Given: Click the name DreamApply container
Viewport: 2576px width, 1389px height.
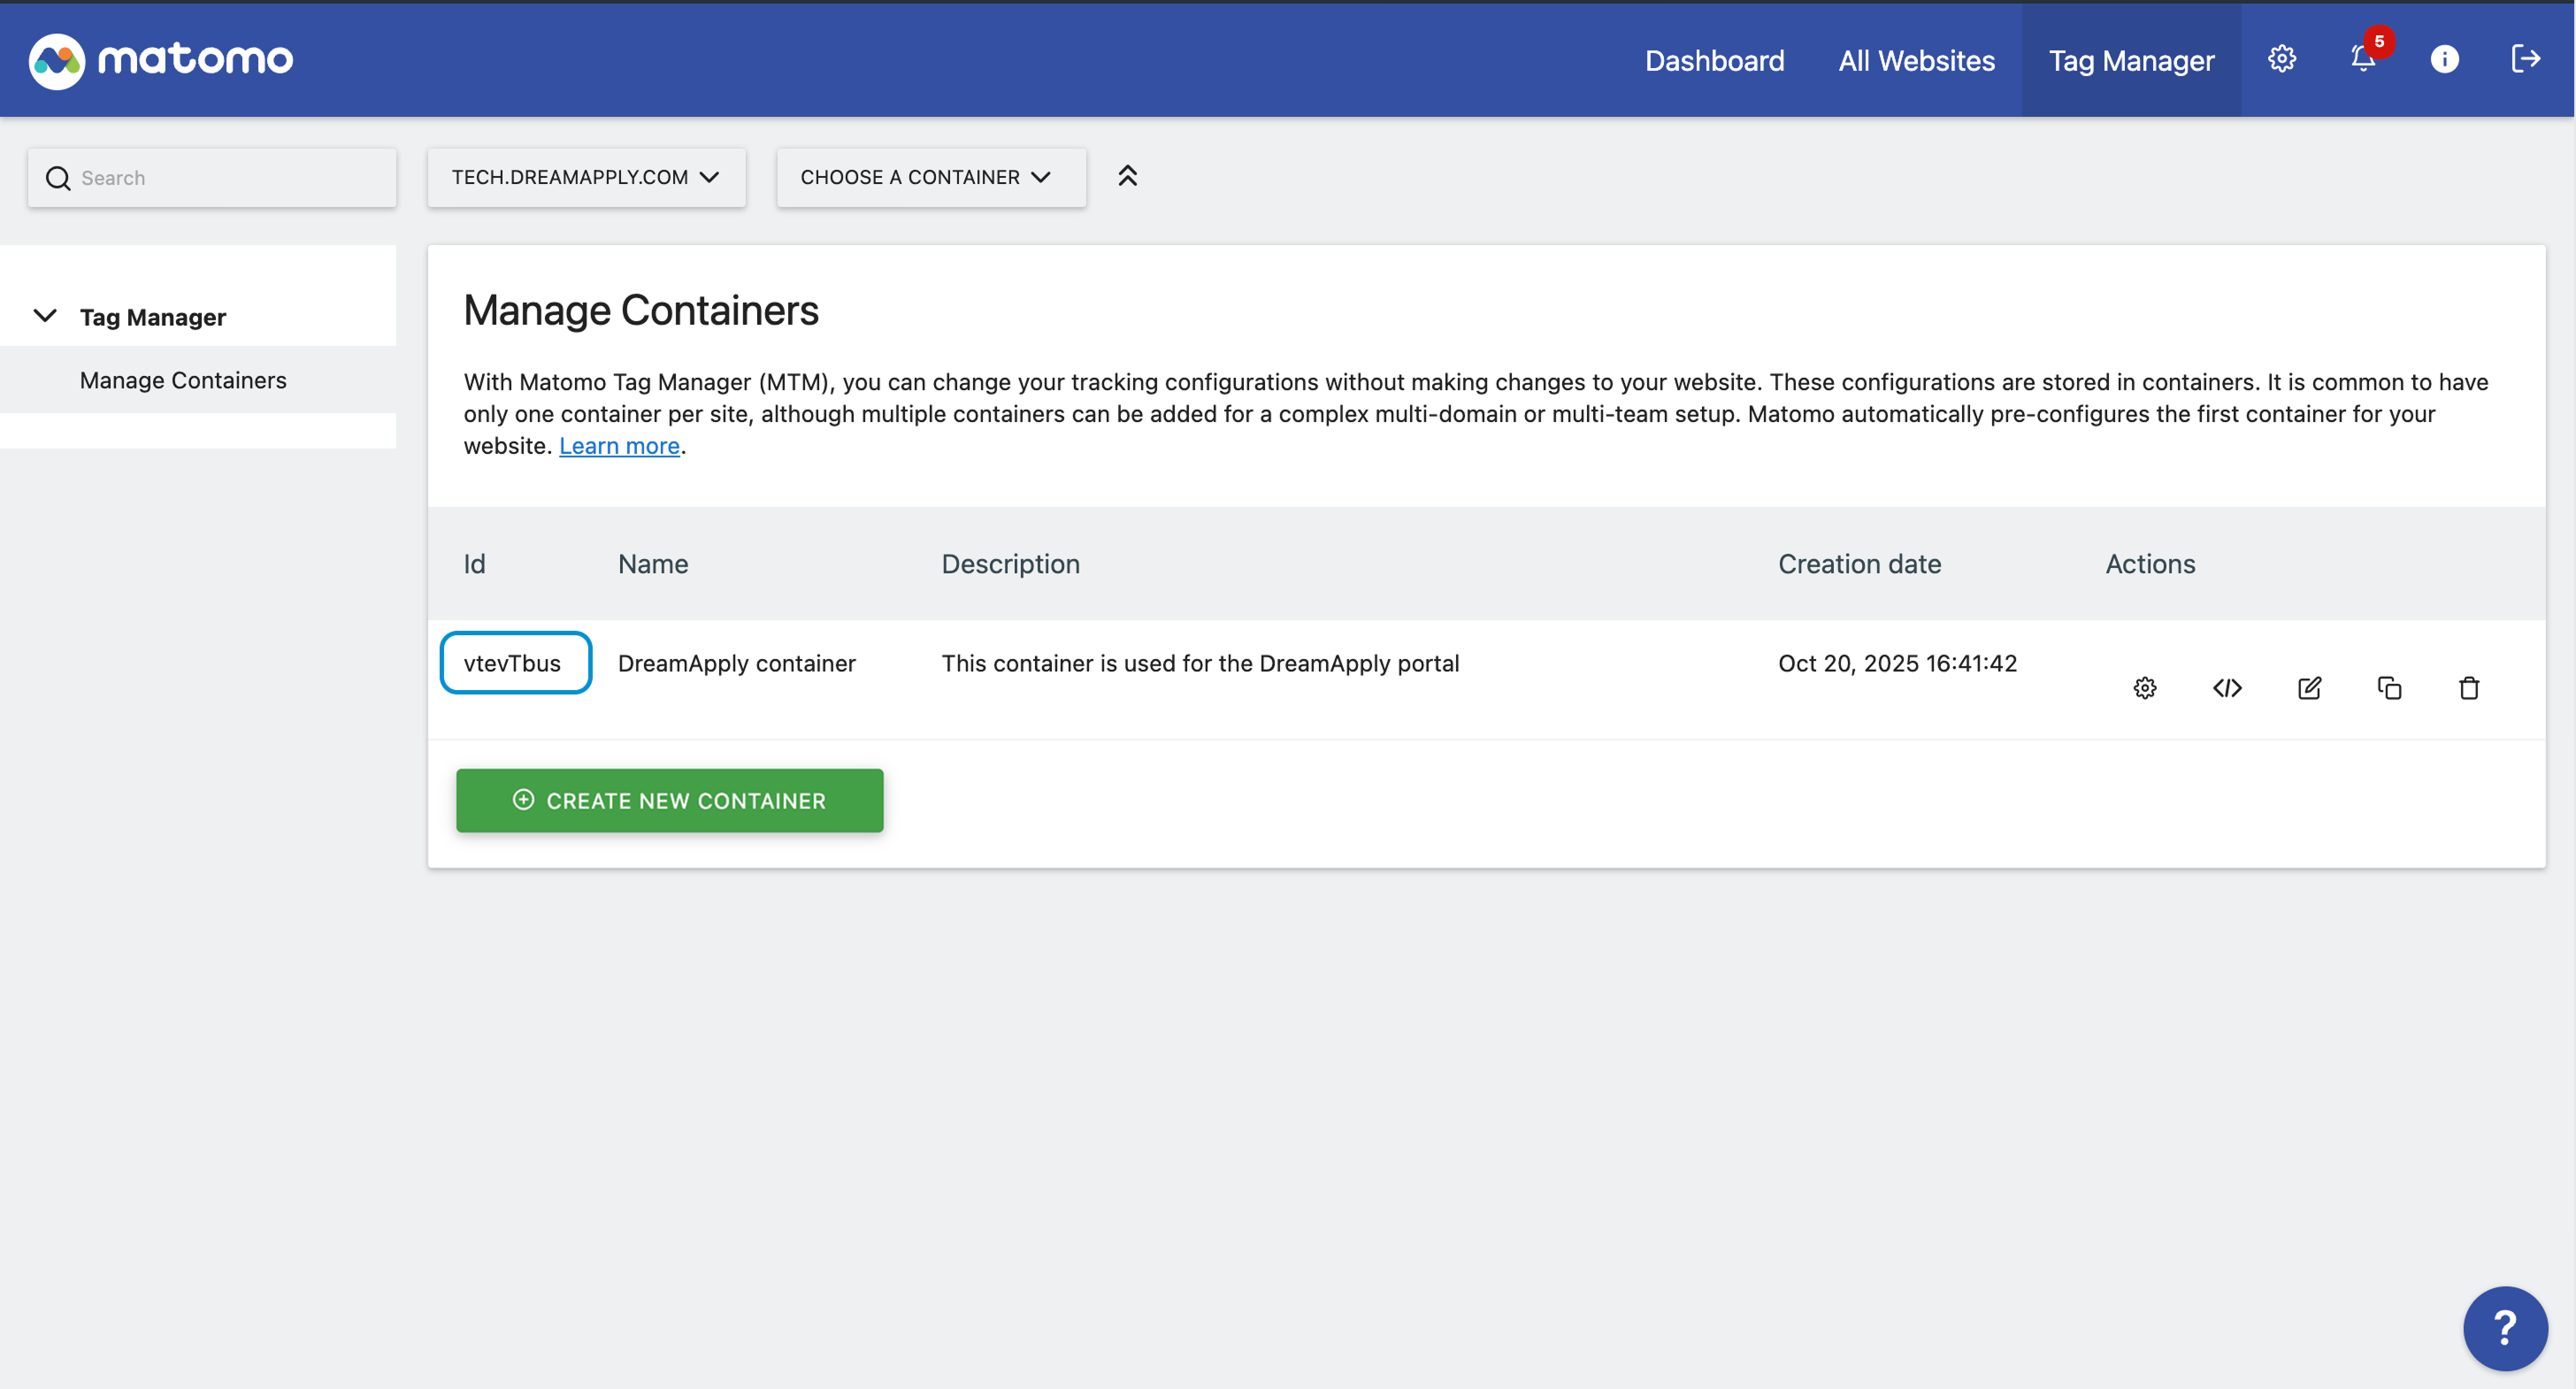Looking at the screenshot, I should 737,663.
